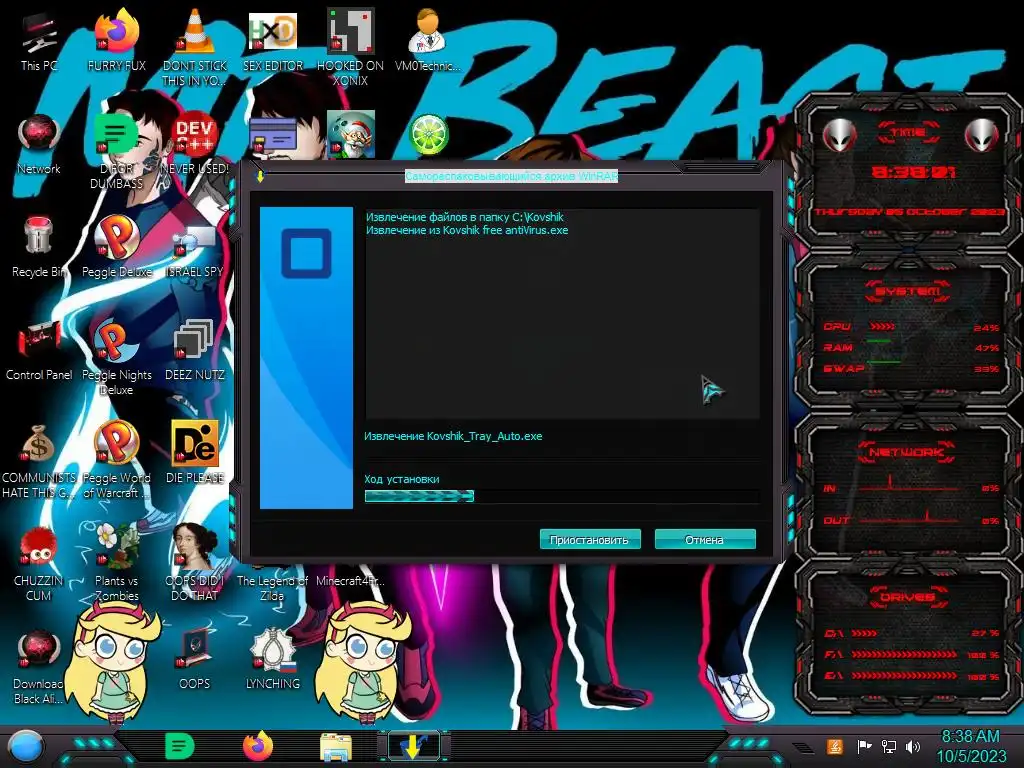Viewport: 1024px width, 768px height.
Task: Click the CPU usage row in SYSTEM widget
Action: click(x=911, y=327)
